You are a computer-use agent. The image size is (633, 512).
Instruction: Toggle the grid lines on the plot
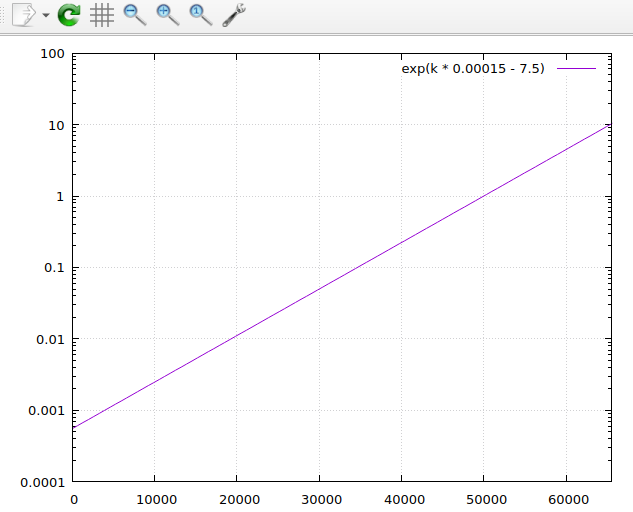pyautogui.click(x=102, y=15)
